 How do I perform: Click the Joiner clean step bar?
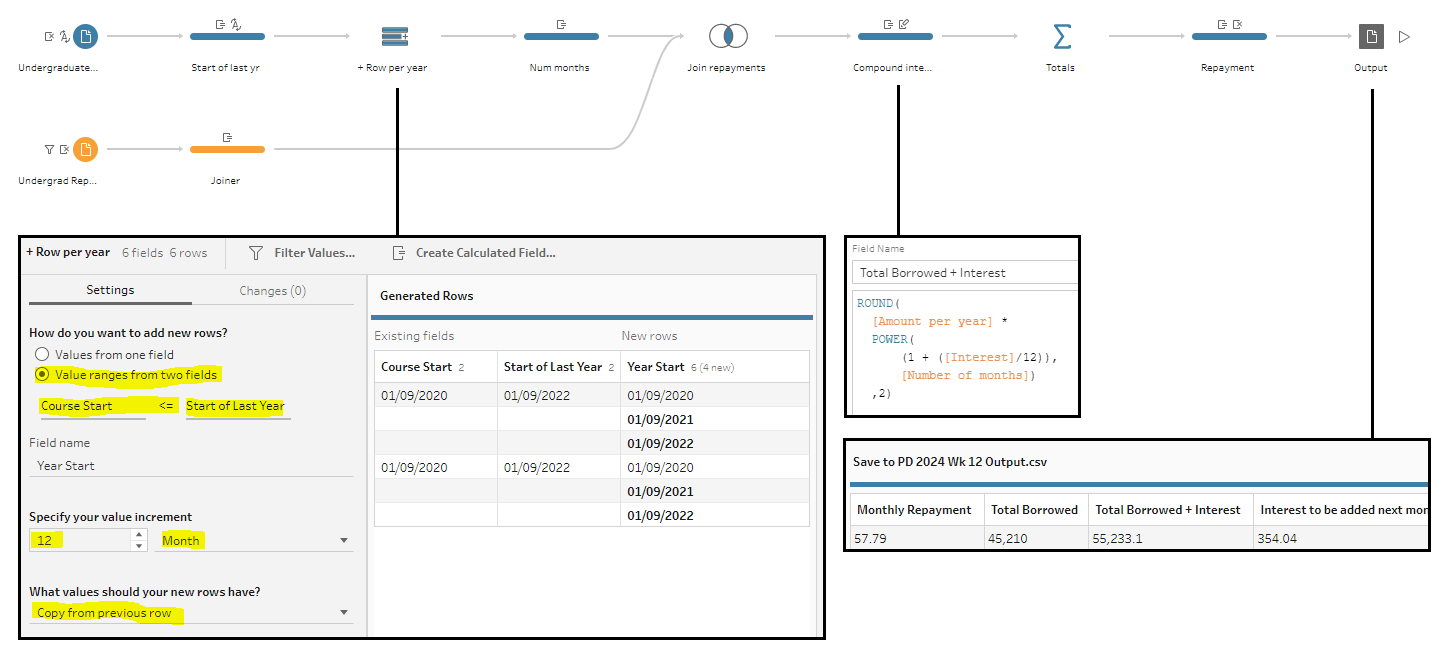pyautogui.click(x=227, y=149)
